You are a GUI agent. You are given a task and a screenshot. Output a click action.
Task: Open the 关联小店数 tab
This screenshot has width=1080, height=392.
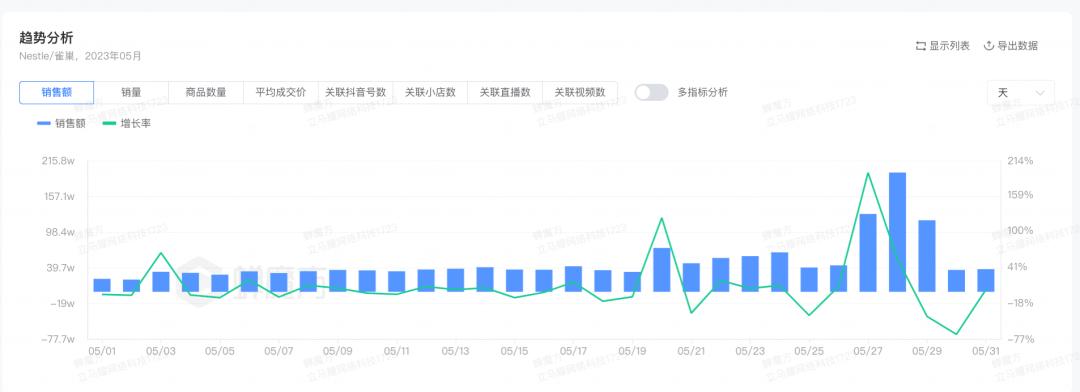pos(430,92)
